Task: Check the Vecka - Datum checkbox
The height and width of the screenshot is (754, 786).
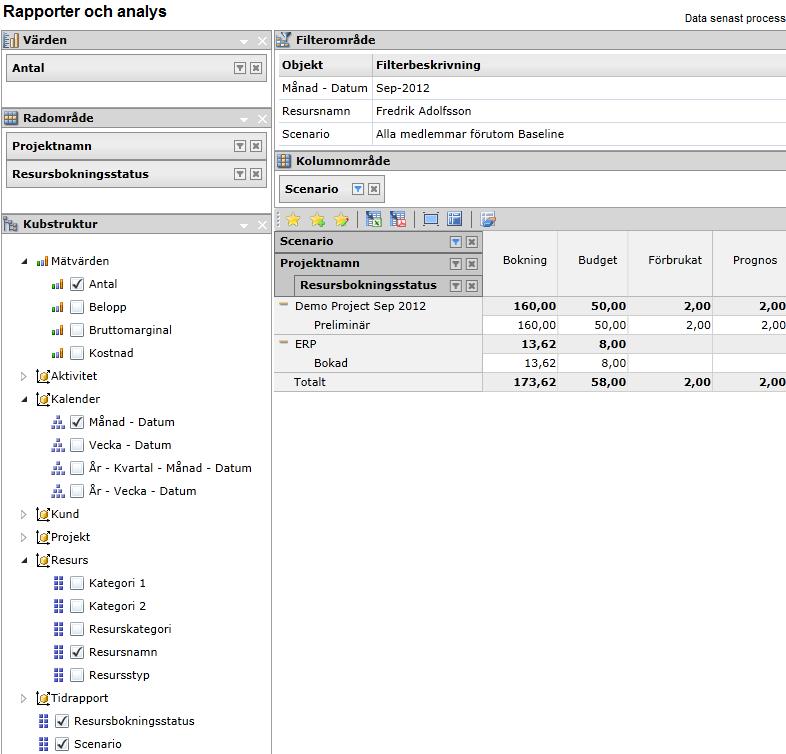Action: [x=77, y=445]
